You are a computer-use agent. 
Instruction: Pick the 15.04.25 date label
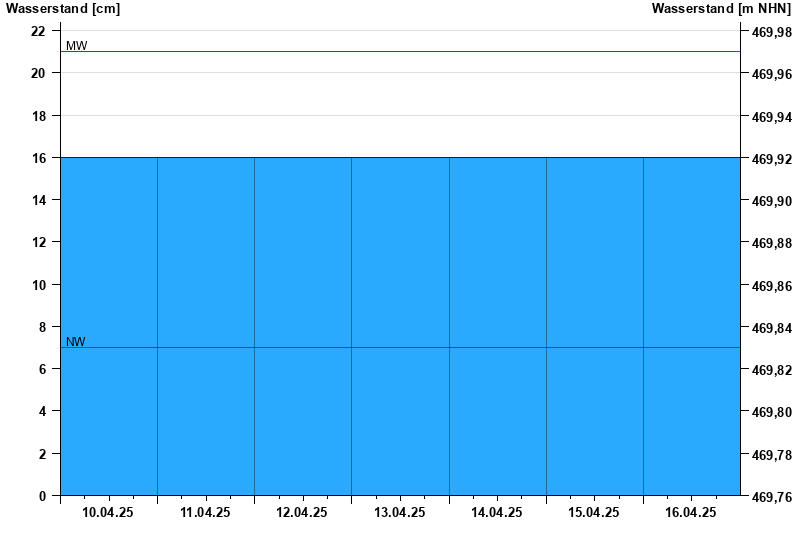pyautogui.click(x=594, y=513)
